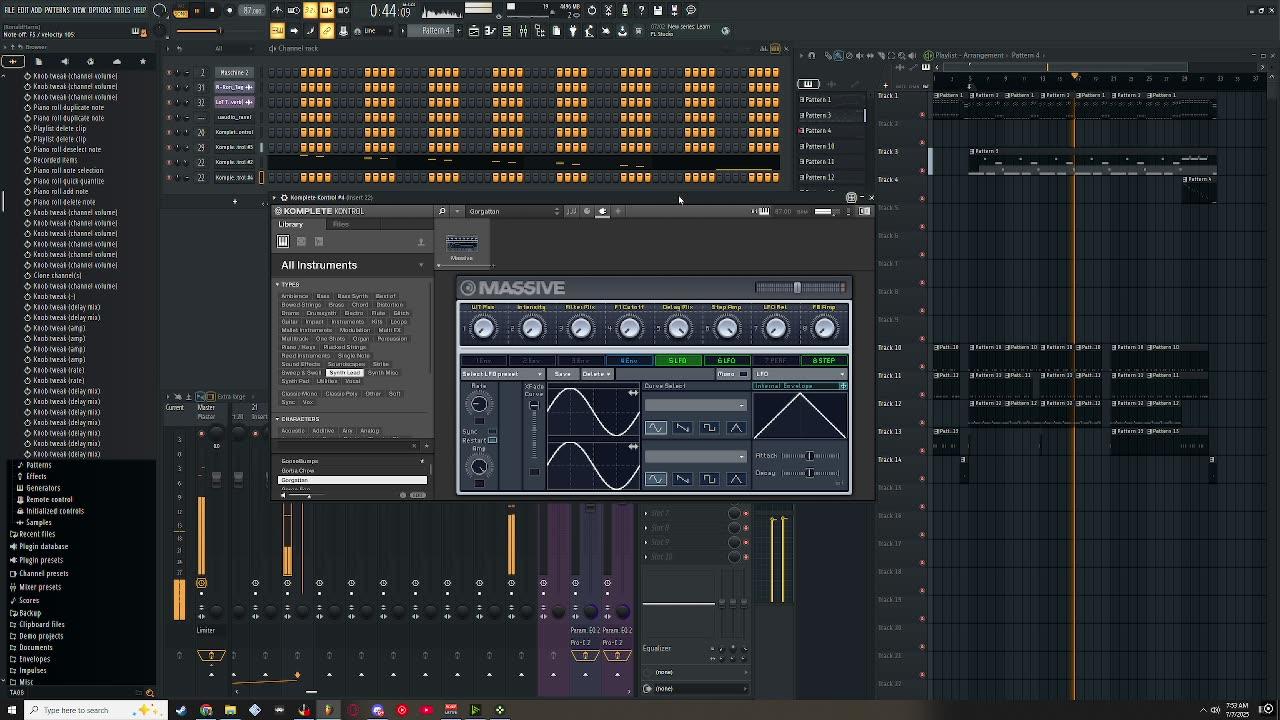
Task: Click the keyboard icon in Komplete Library
Action: pyautogui.click(x=283, y=241)
